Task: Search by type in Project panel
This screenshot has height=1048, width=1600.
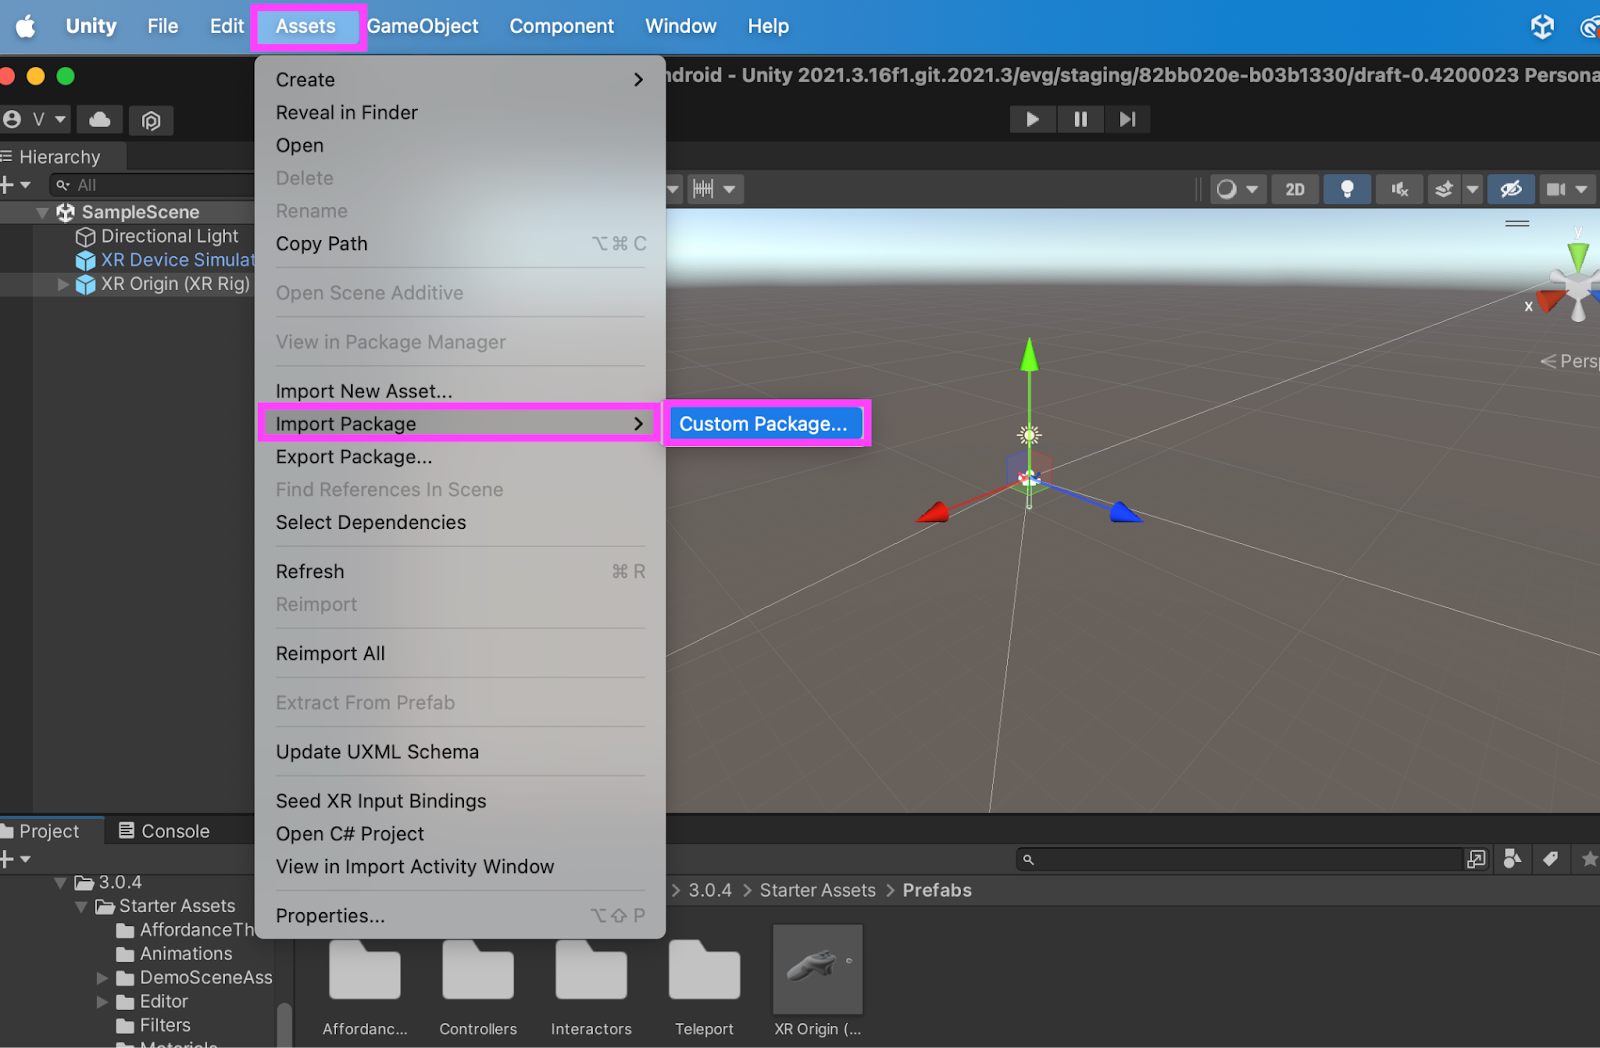Action: pyautogui.click(x=1512, y=859)
